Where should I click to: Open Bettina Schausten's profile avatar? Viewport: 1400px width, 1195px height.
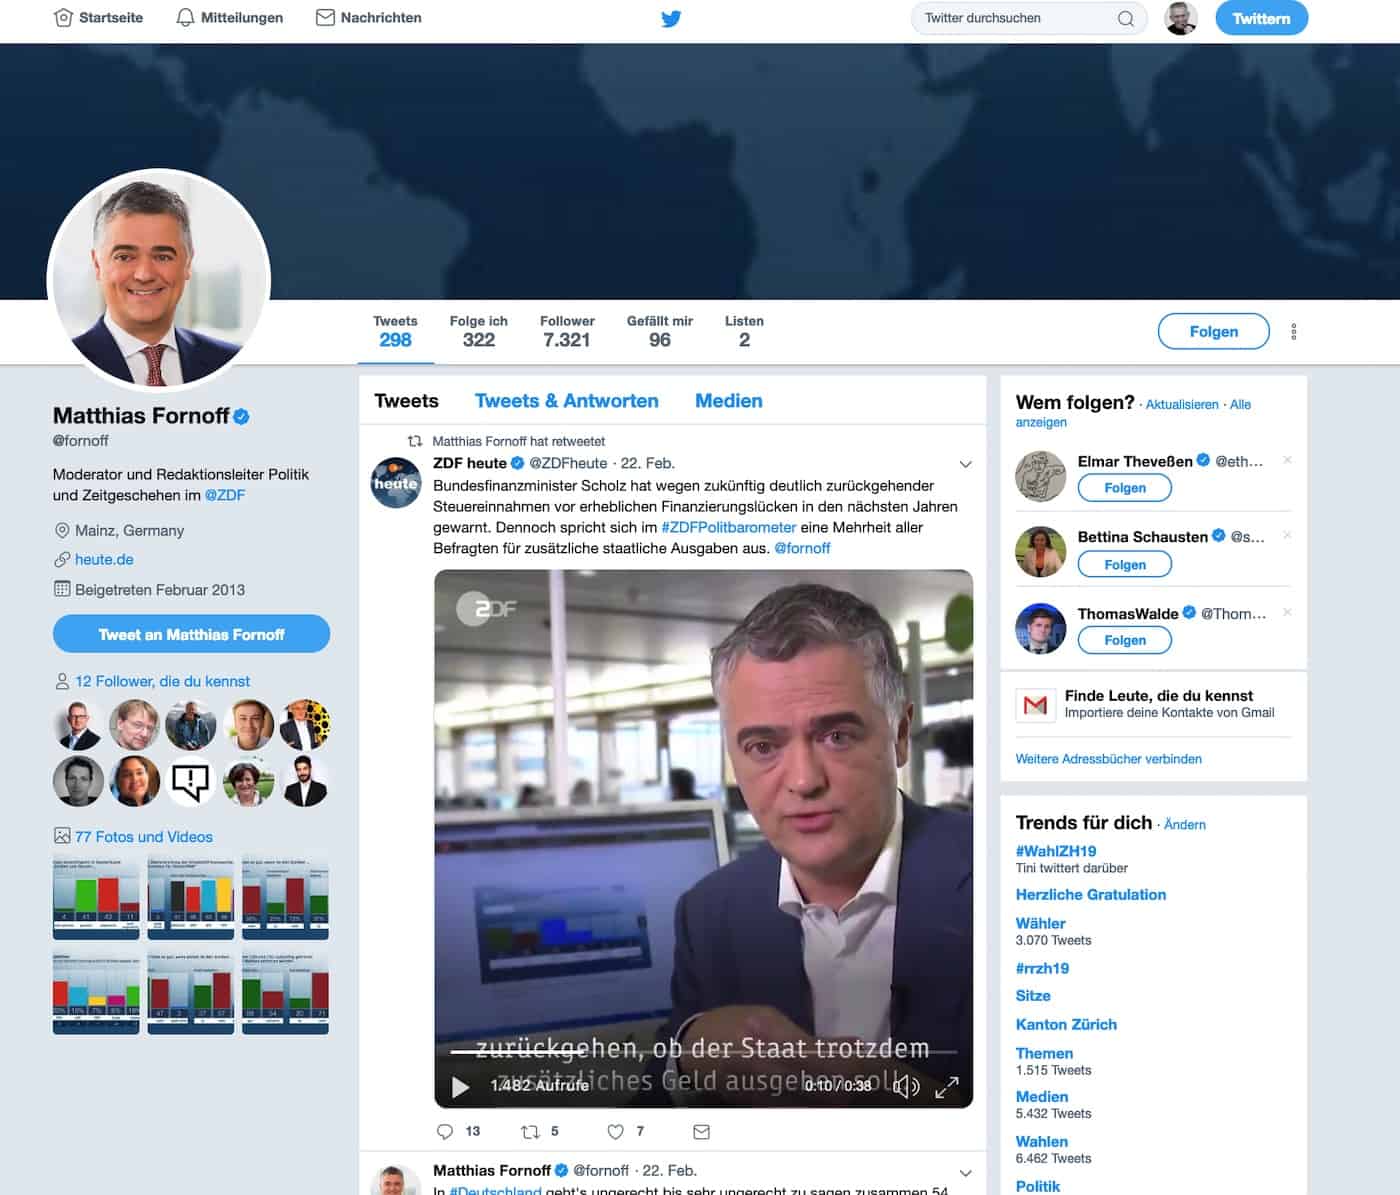(x=1041, y=552)
